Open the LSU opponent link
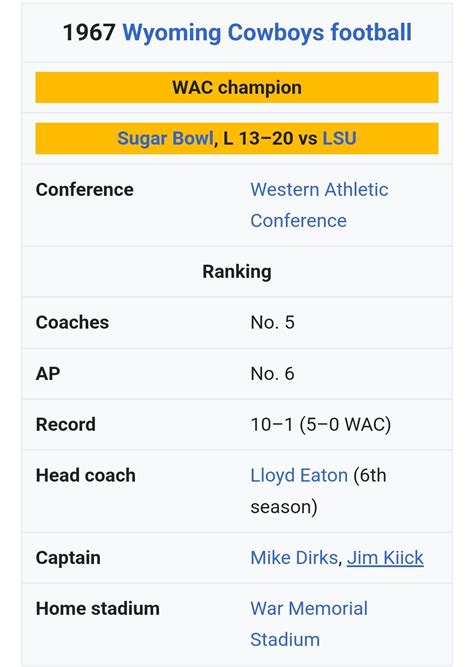The image size is (474, 667). (340, 138)
